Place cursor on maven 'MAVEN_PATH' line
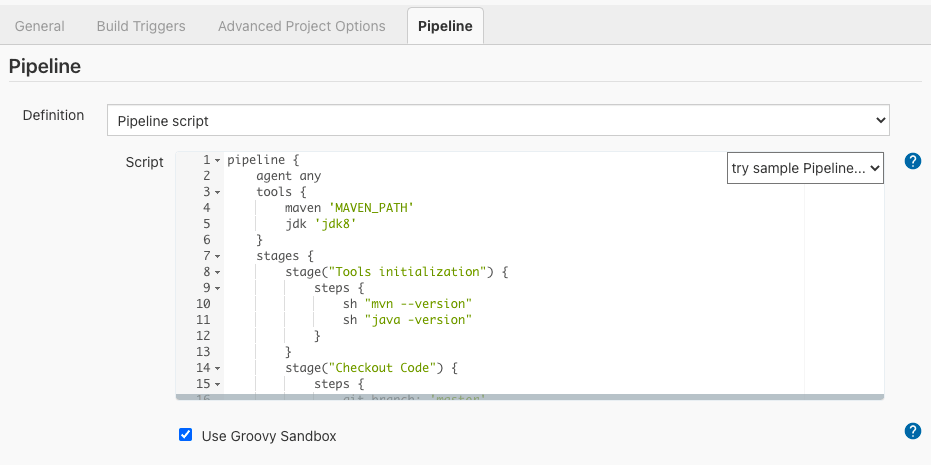Image resolution: width=931 pixels, height=465 pixels. coord(349,208)
